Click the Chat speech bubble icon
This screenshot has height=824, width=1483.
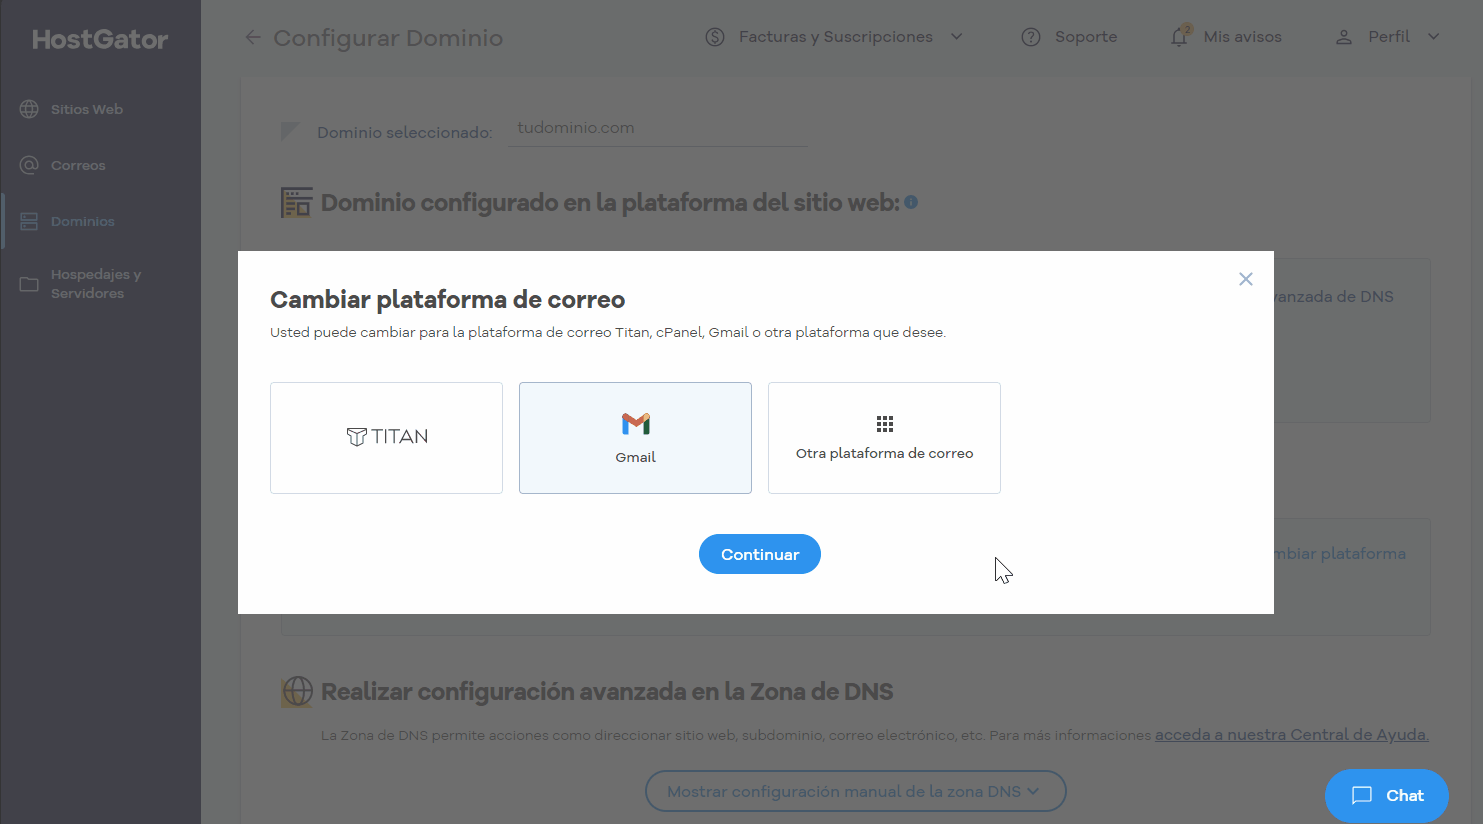click(x=1362, y=795)
